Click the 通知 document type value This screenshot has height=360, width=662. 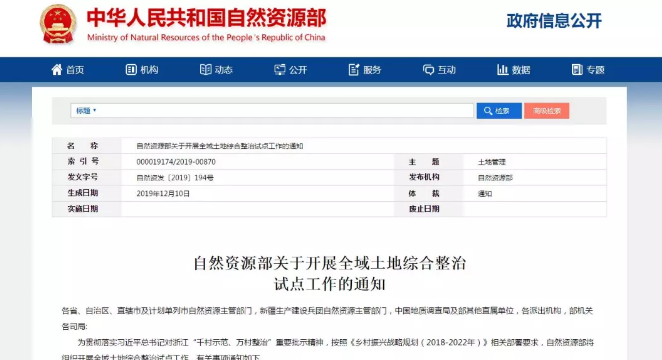485,194
